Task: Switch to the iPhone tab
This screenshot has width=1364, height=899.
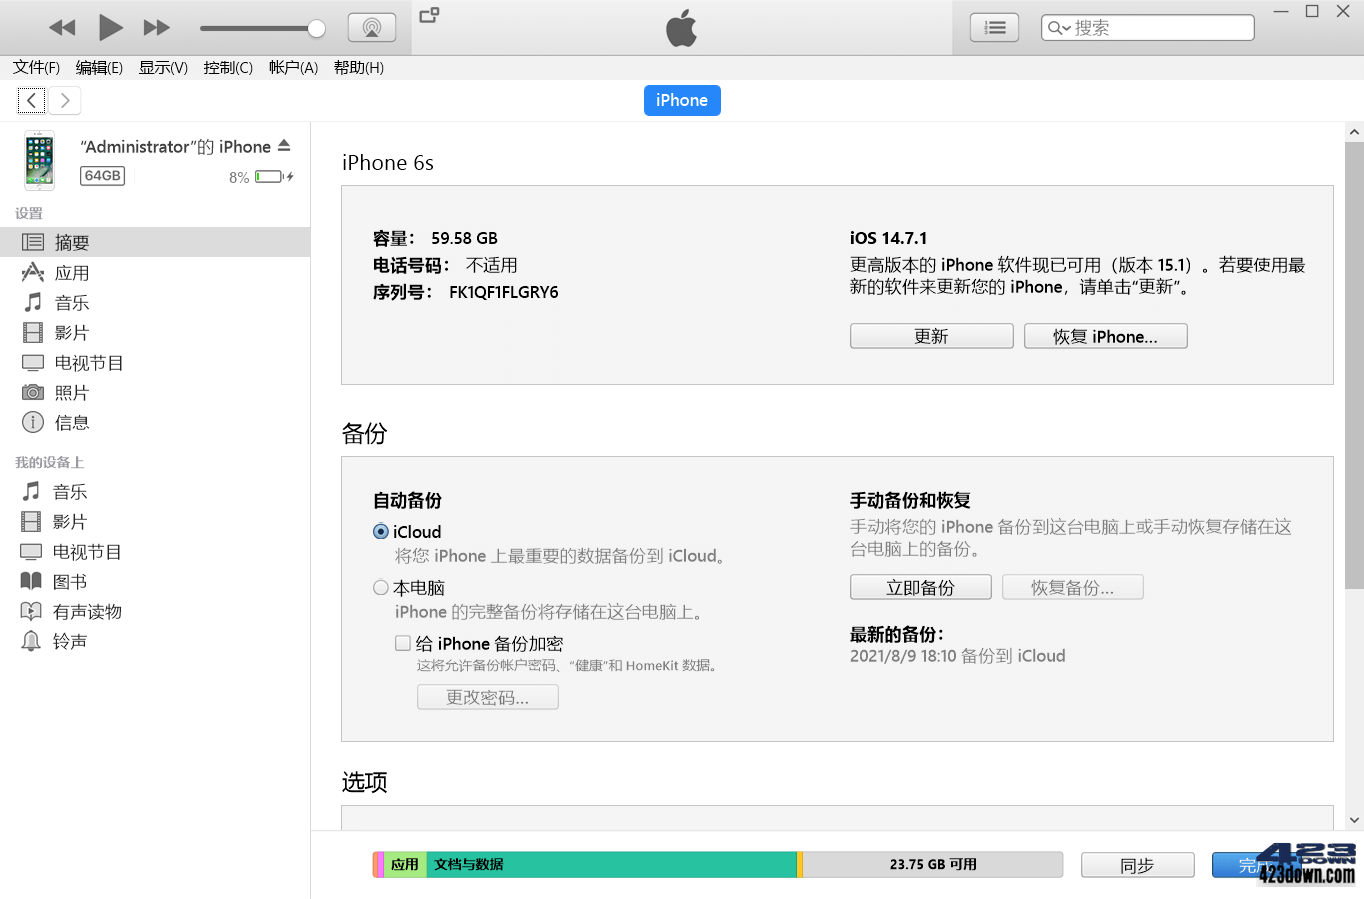Action: point(682,100)
